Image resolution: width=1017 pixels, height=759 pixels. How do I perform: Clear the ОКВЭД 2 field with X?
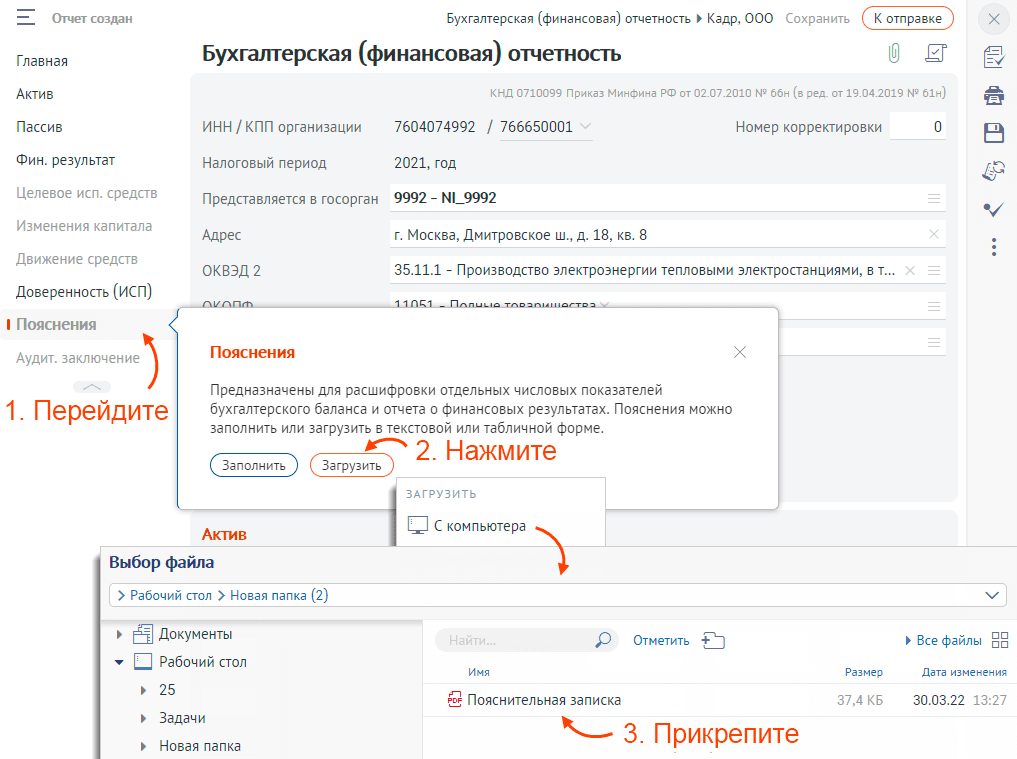click(x=910, y=271)
